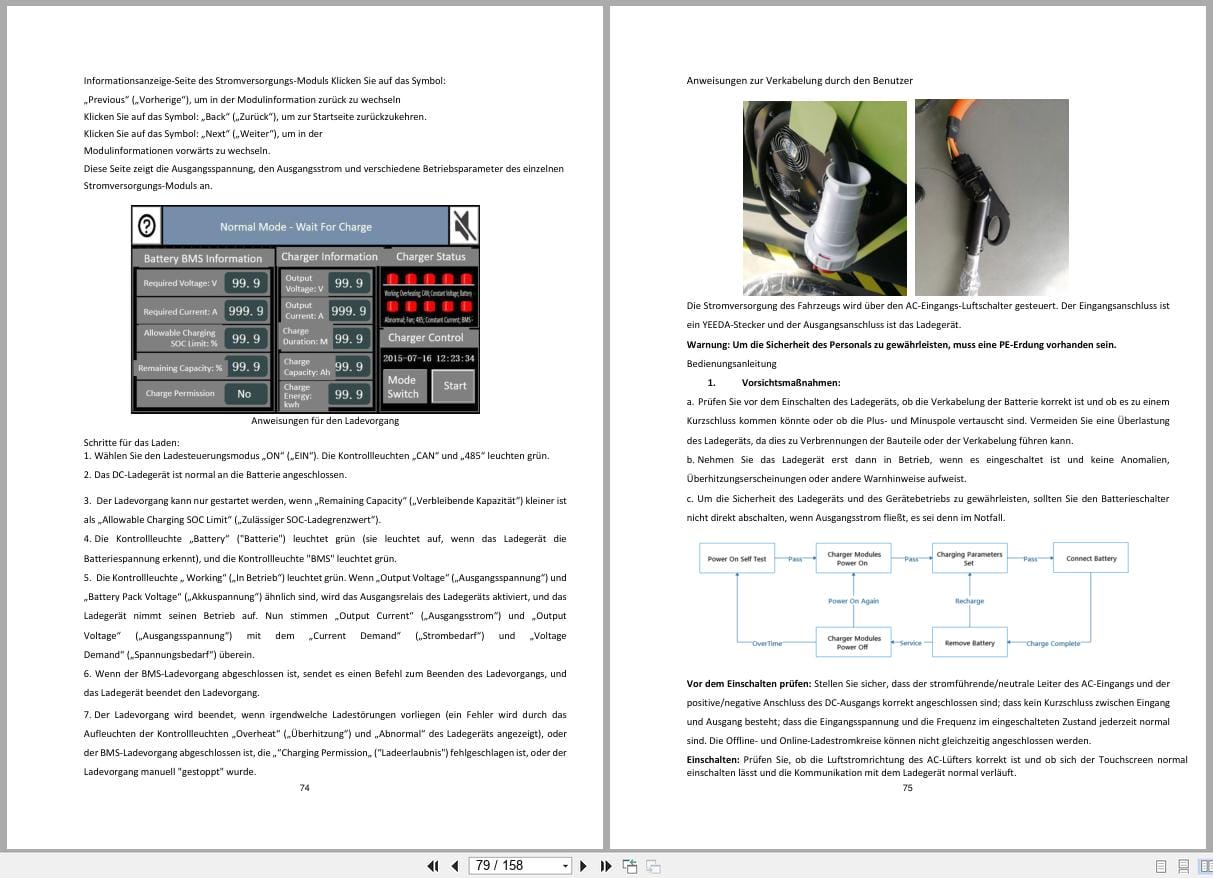Click Mode Switch button in charger screen image
1213x878 pixels.
(x=403, y=386)
